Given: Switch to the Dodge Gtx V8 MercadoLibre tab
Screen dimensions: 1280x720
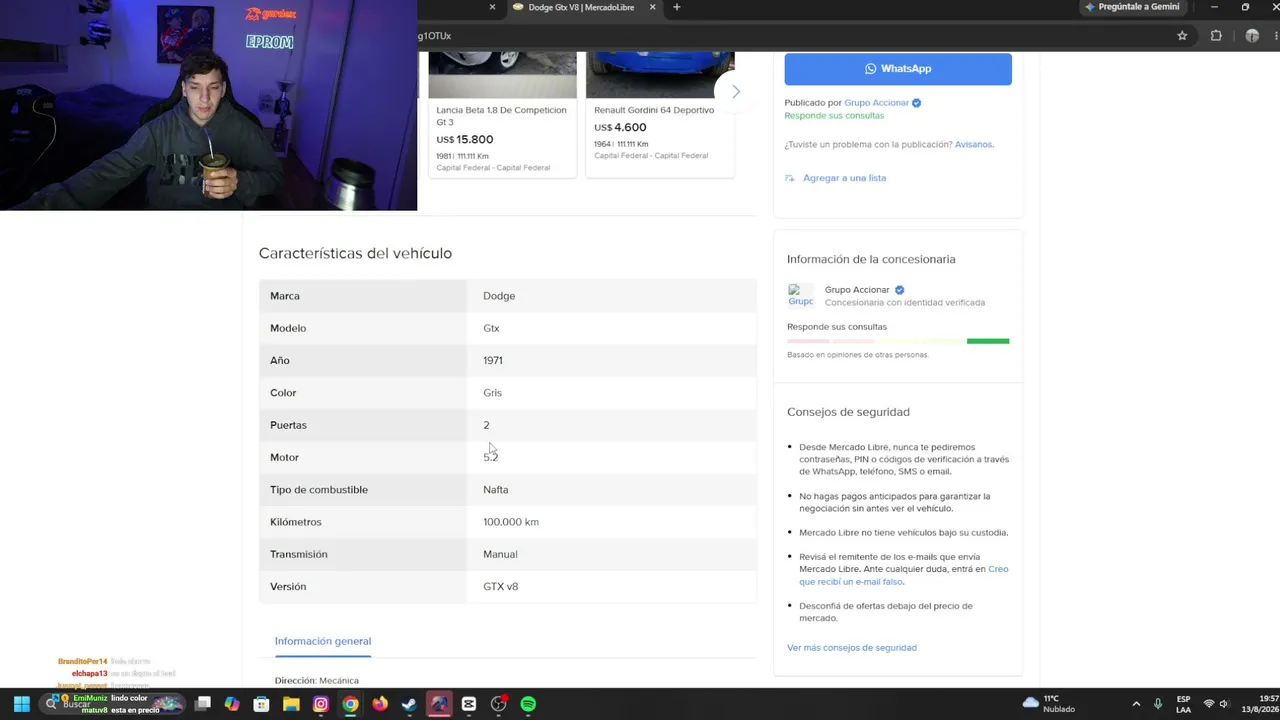Looking at the screenshot, I should click(583, 7).
